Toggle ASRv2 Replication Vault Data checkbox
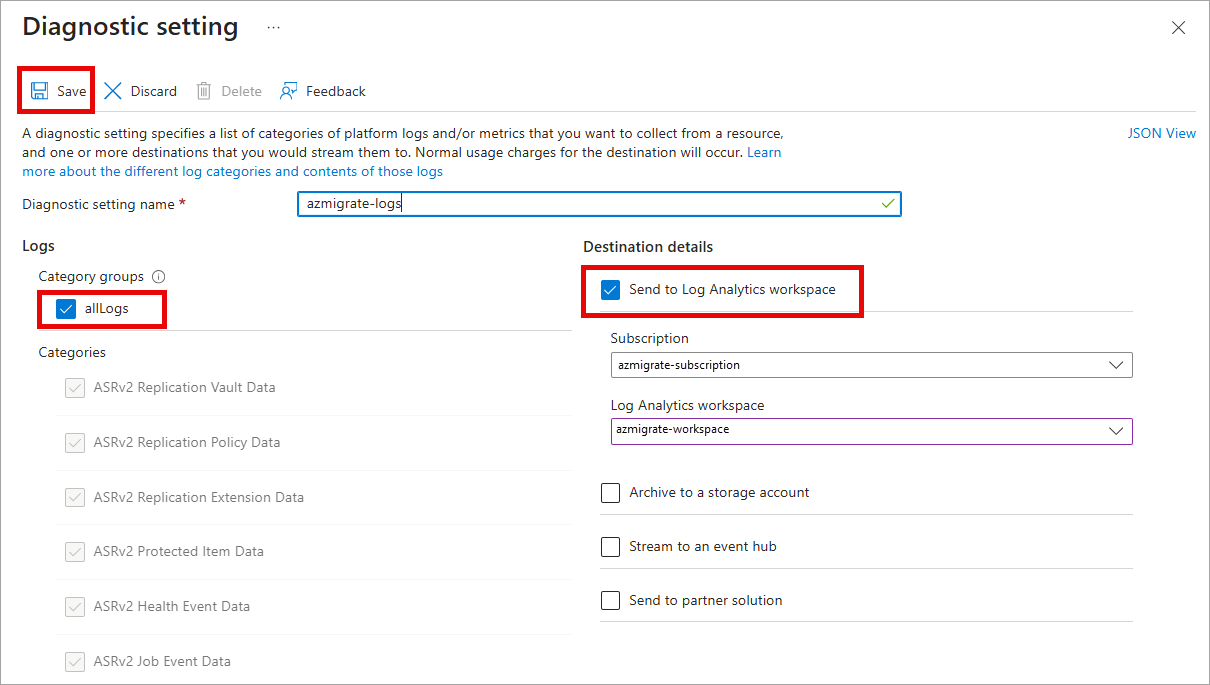This screenshot has width=1210, height=685. pyautogui.click(x=75, y=388)
